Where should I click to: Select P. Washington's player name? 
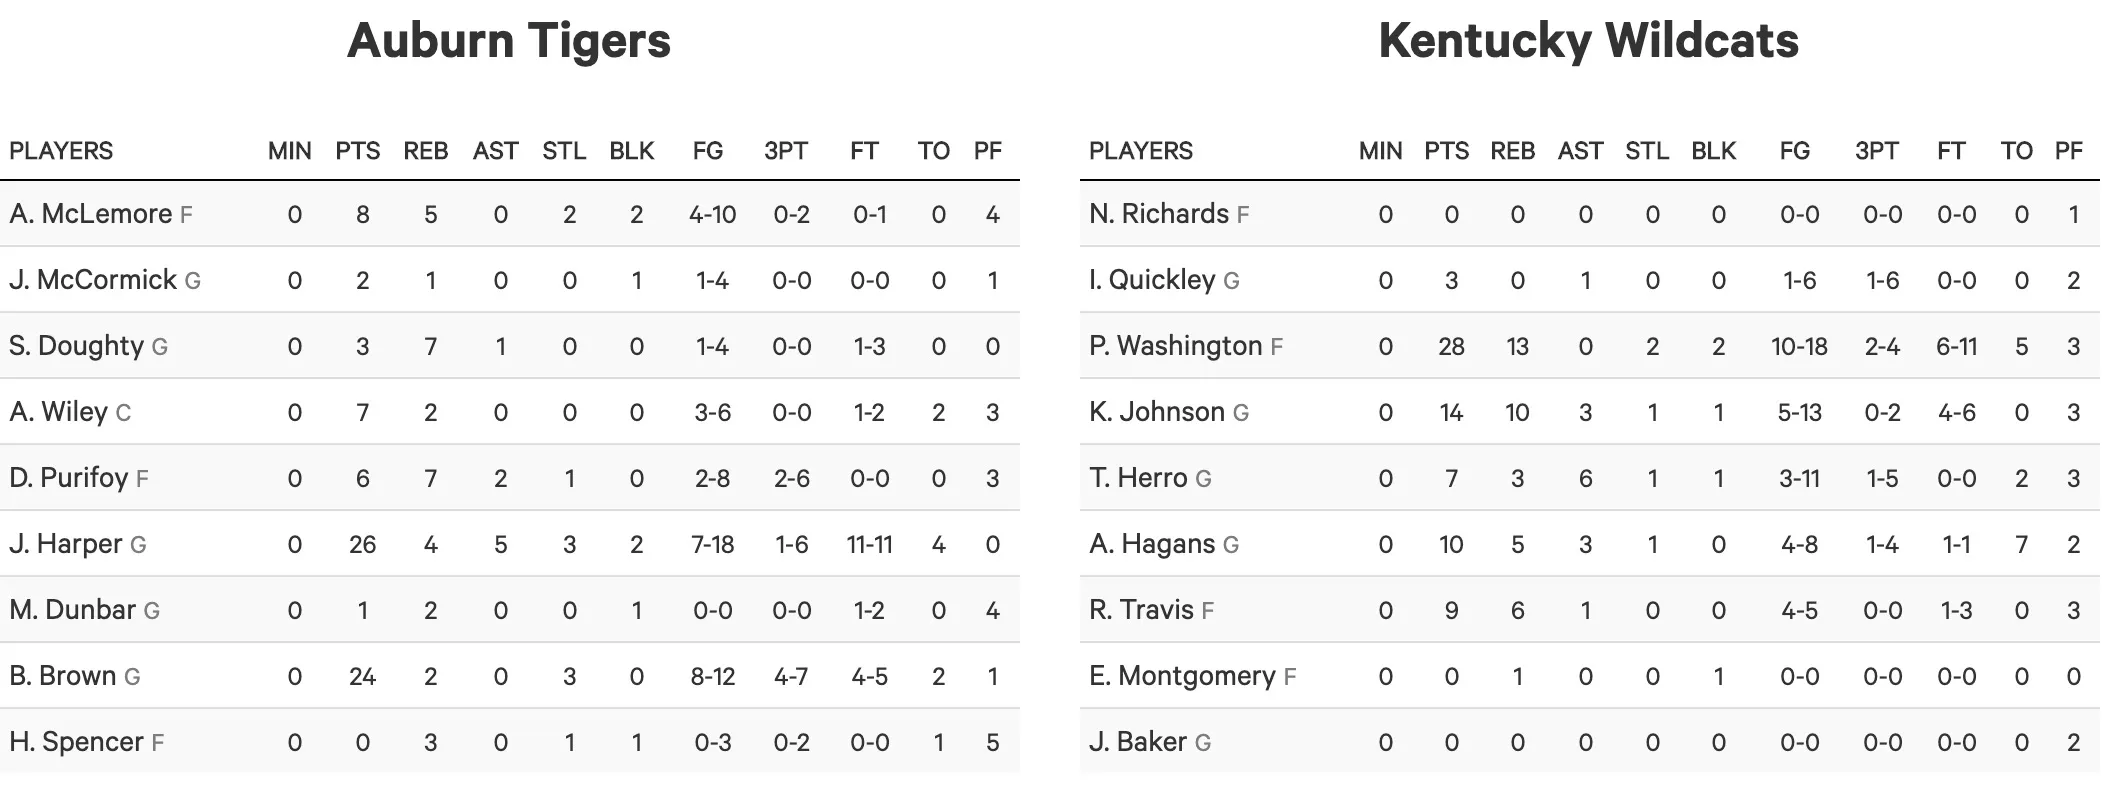tap(1175, 346)
